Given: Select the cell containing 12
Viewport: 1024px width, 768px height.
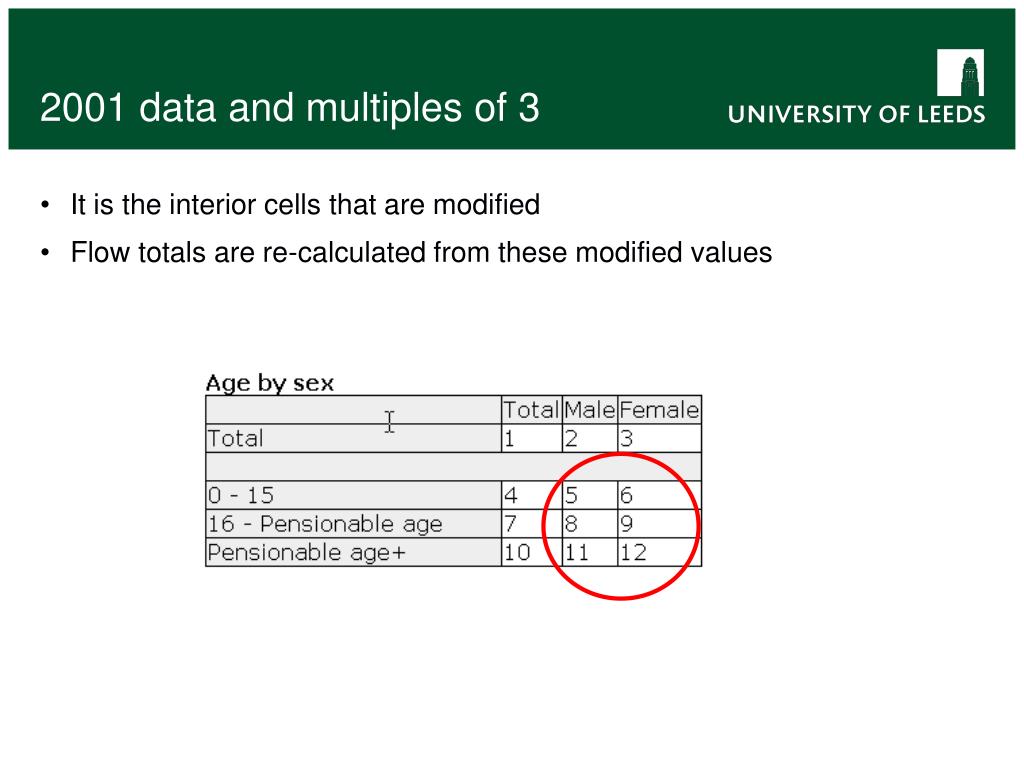Looking at the screenshot, I should 659,552.
